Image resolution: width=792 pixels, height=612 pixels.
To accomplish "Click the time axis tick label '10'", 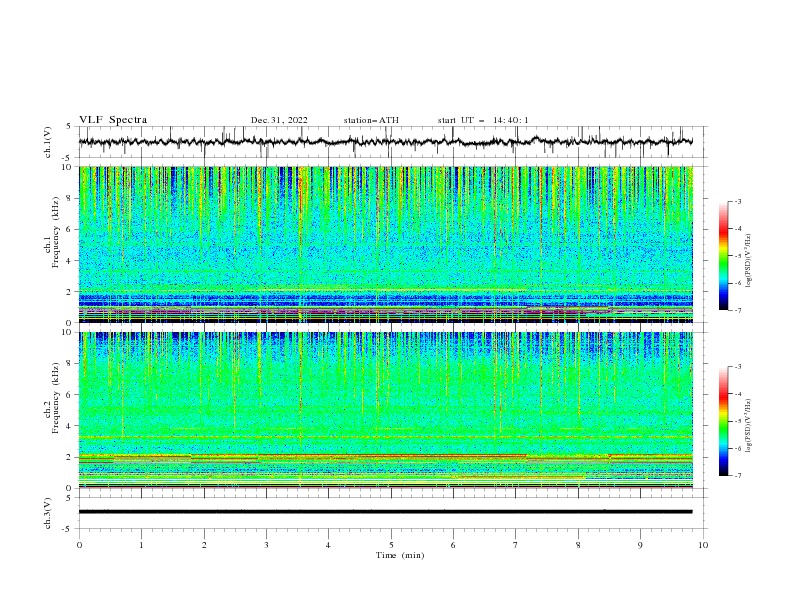I will click(x=703, y=545).
